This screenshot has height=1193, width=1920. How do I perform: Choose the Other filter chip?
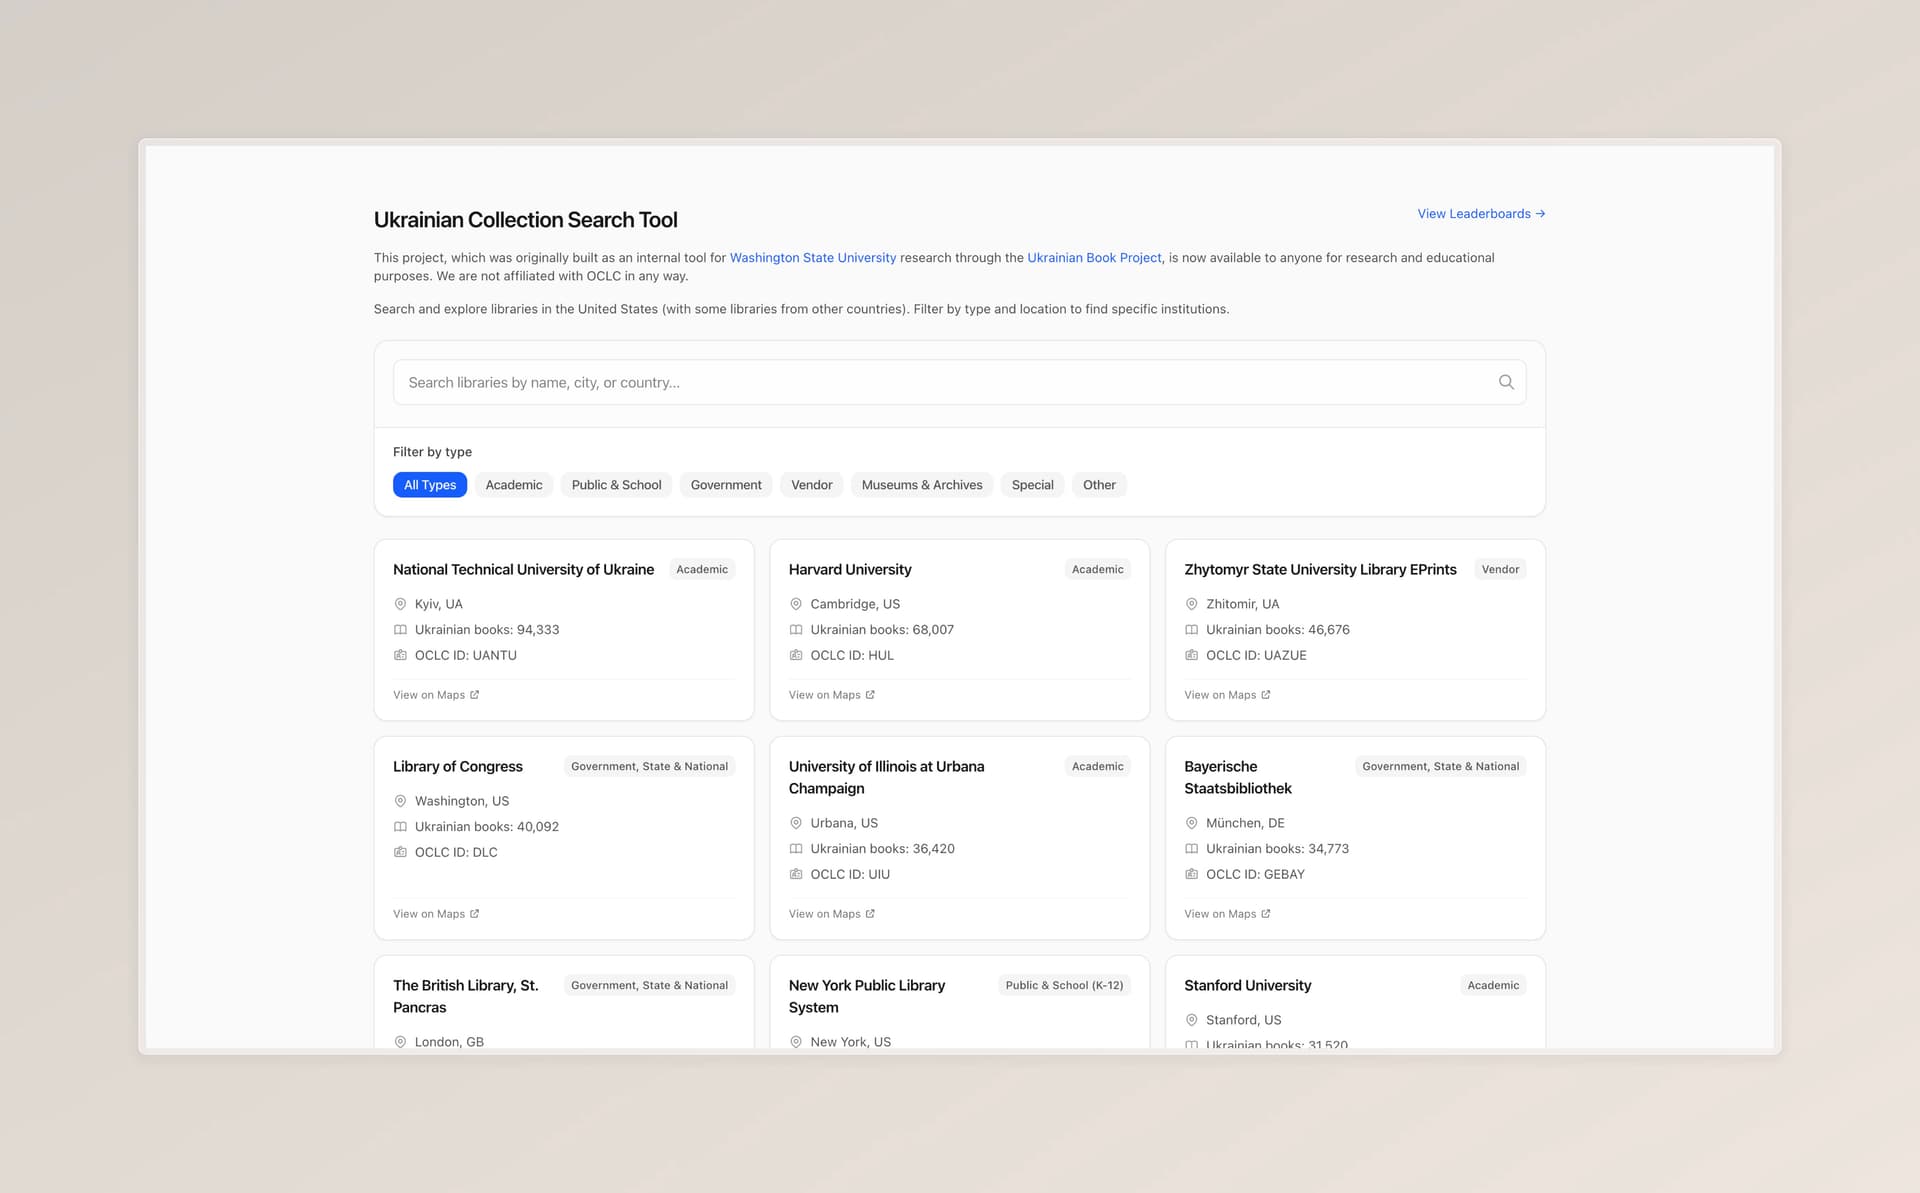pyautogui.click(x=1099, y=485)
